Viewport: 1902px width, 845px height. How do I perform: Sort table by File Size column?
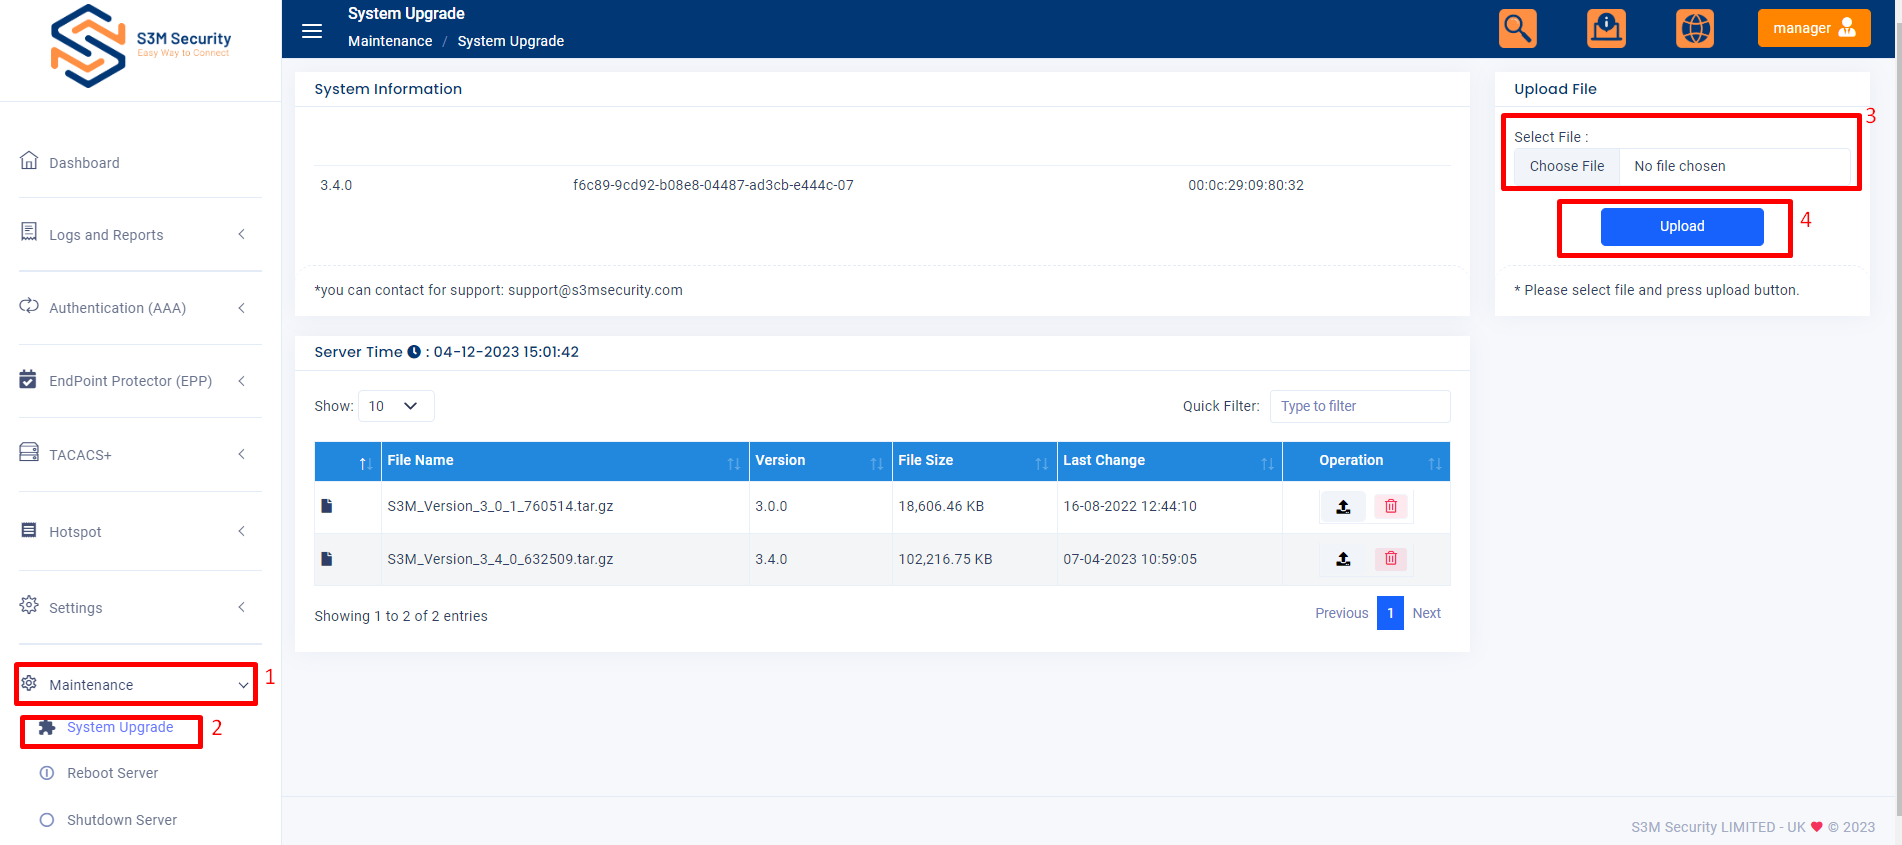[974, 461]
